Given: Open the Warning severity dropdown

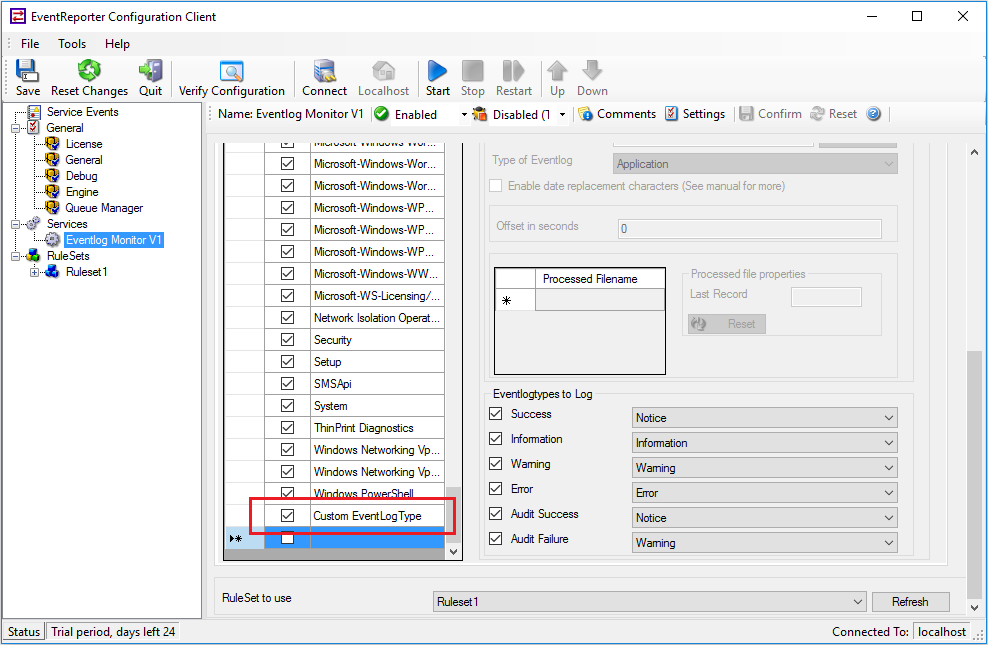Looking at the screenshot, I should click(x=765, y=467).
